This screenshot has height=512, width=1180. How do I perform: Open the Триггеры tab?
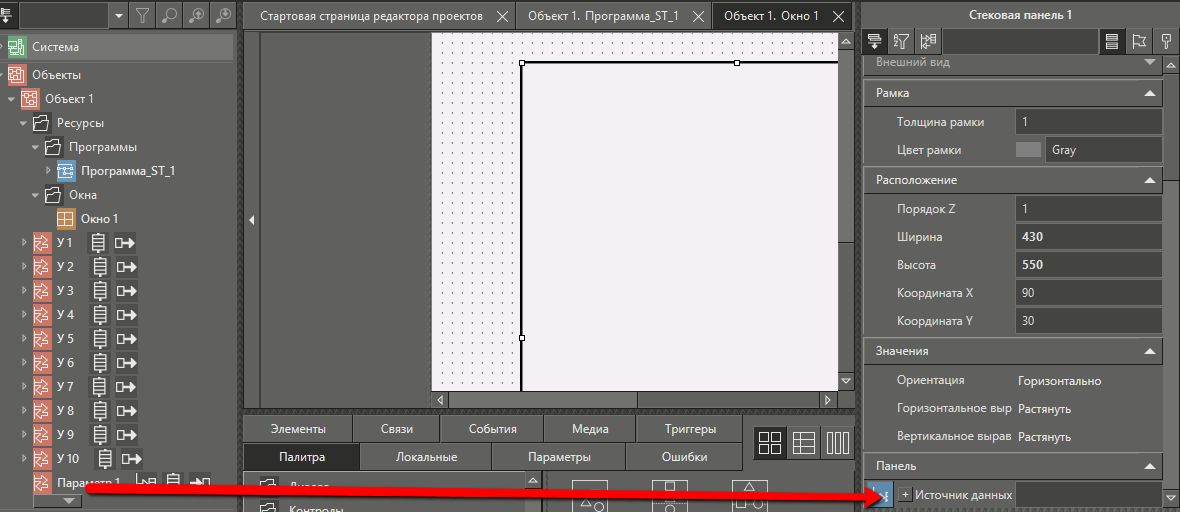coord(689,429)
